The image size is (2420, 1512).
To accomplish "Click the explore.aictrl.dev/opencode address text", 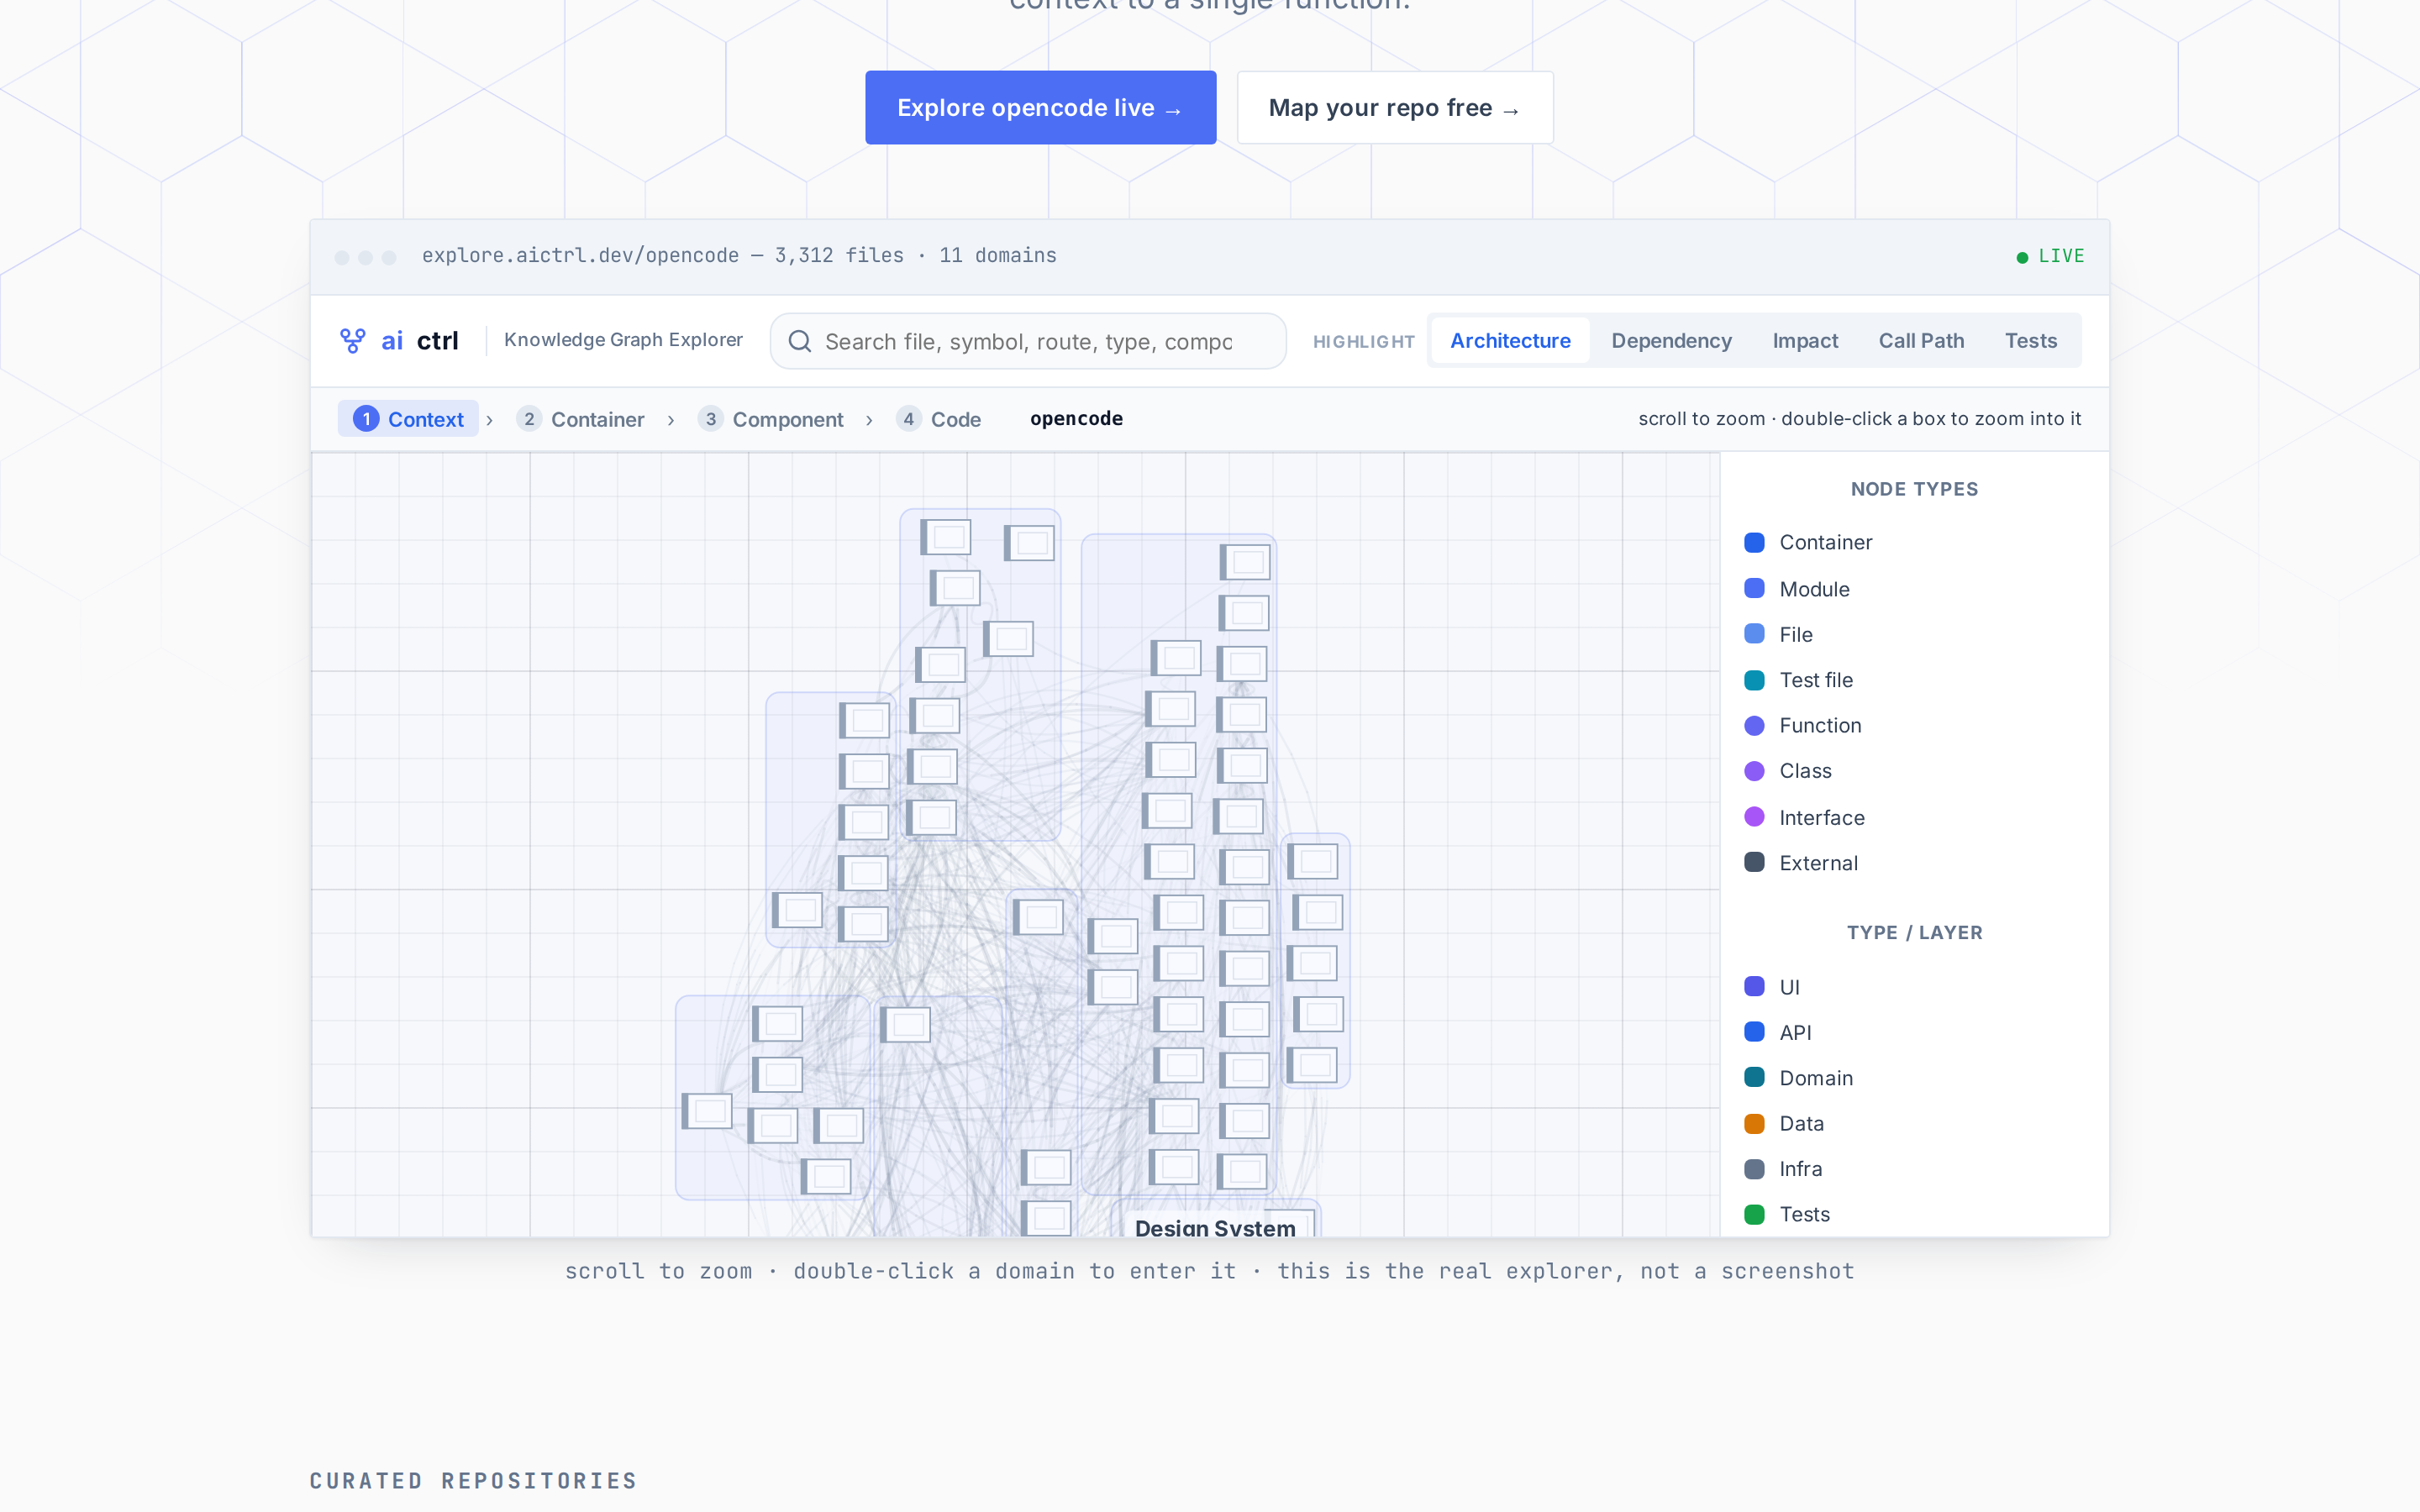I will click(580, 256).
